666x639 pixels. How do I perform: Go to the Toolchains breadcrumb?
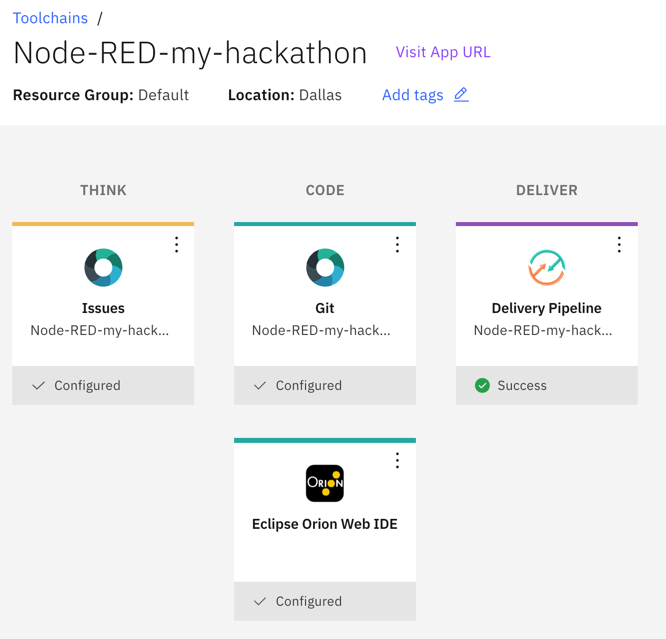tap(50, 18)
